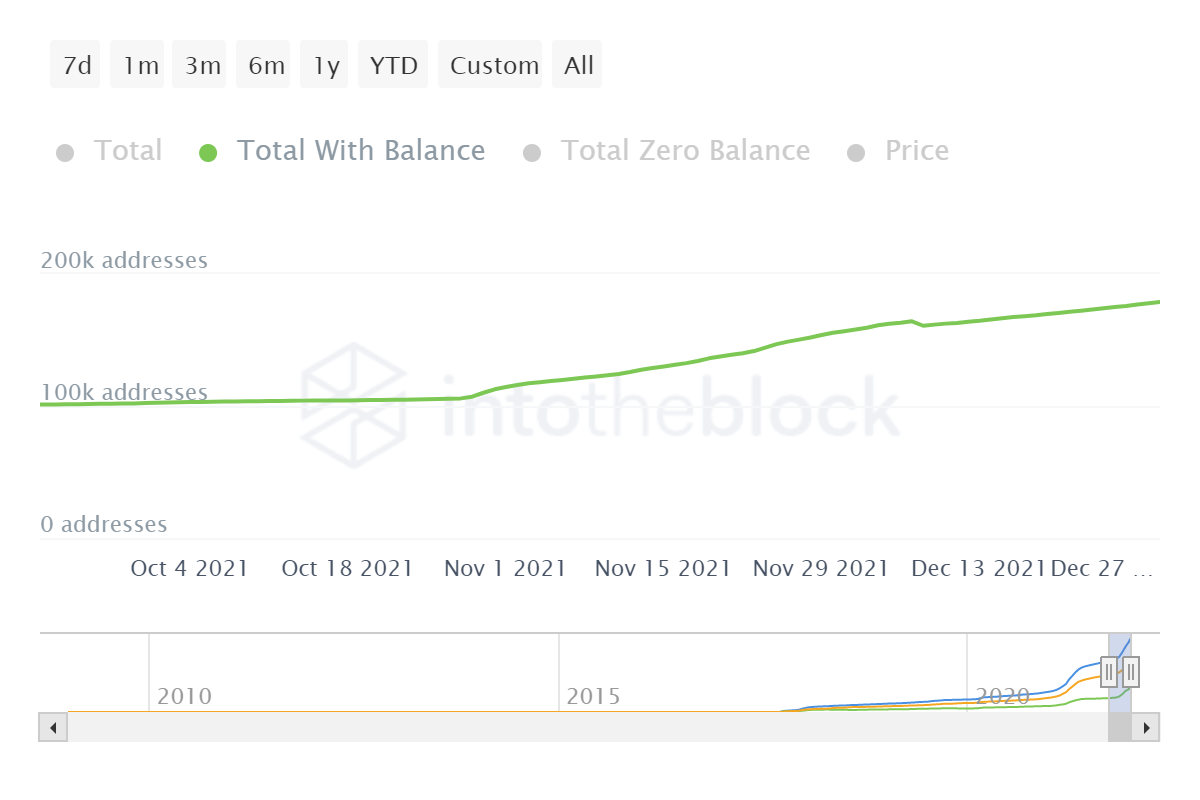
Task: Toggle the Total series legend
Action: tap(127, 151)
